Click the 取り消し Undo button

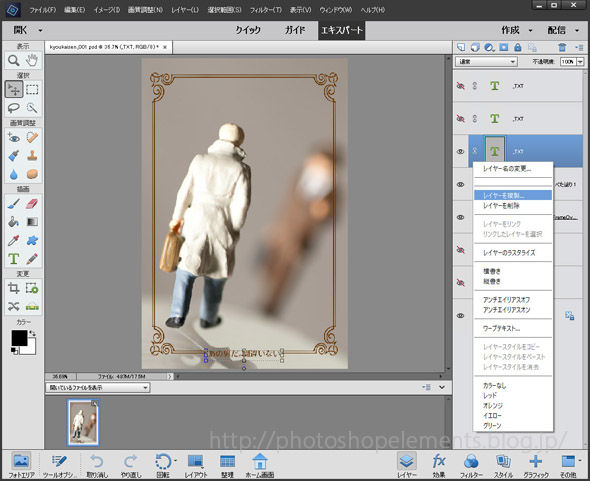pyautogui.click(x=97, y=465)
